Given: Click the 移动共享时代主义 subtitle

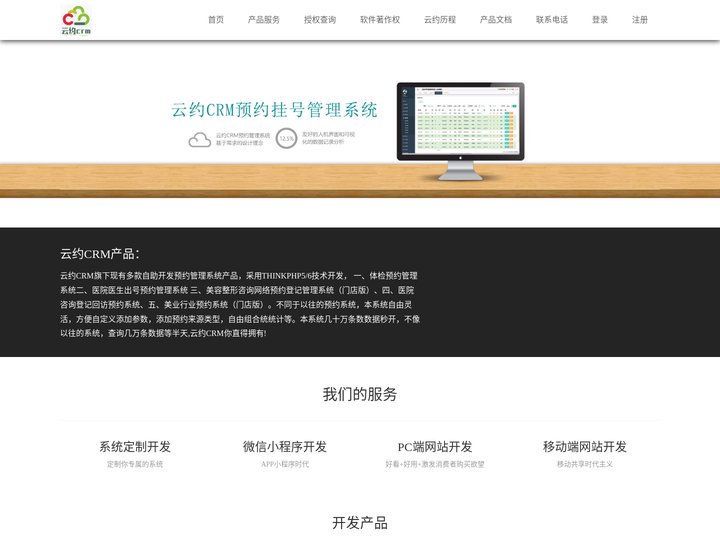Looking at the screenshot, I should point(585,464).
